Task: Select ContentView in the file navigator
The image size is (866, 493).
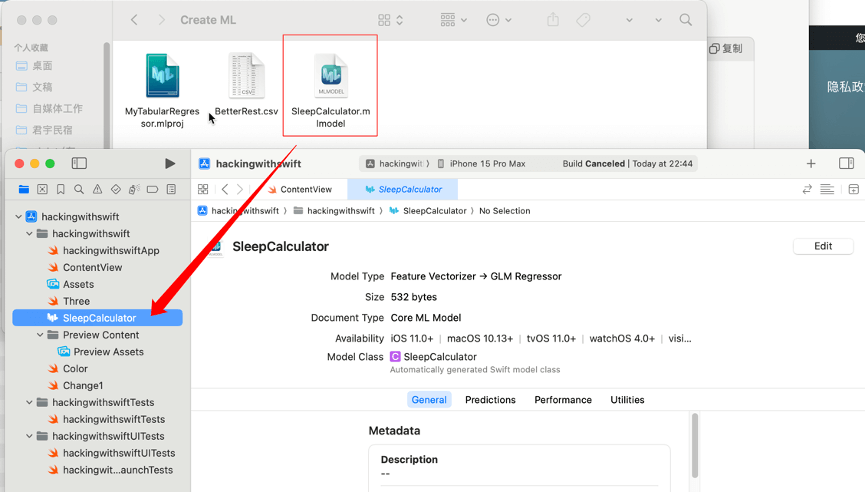Action: point(92,267)
